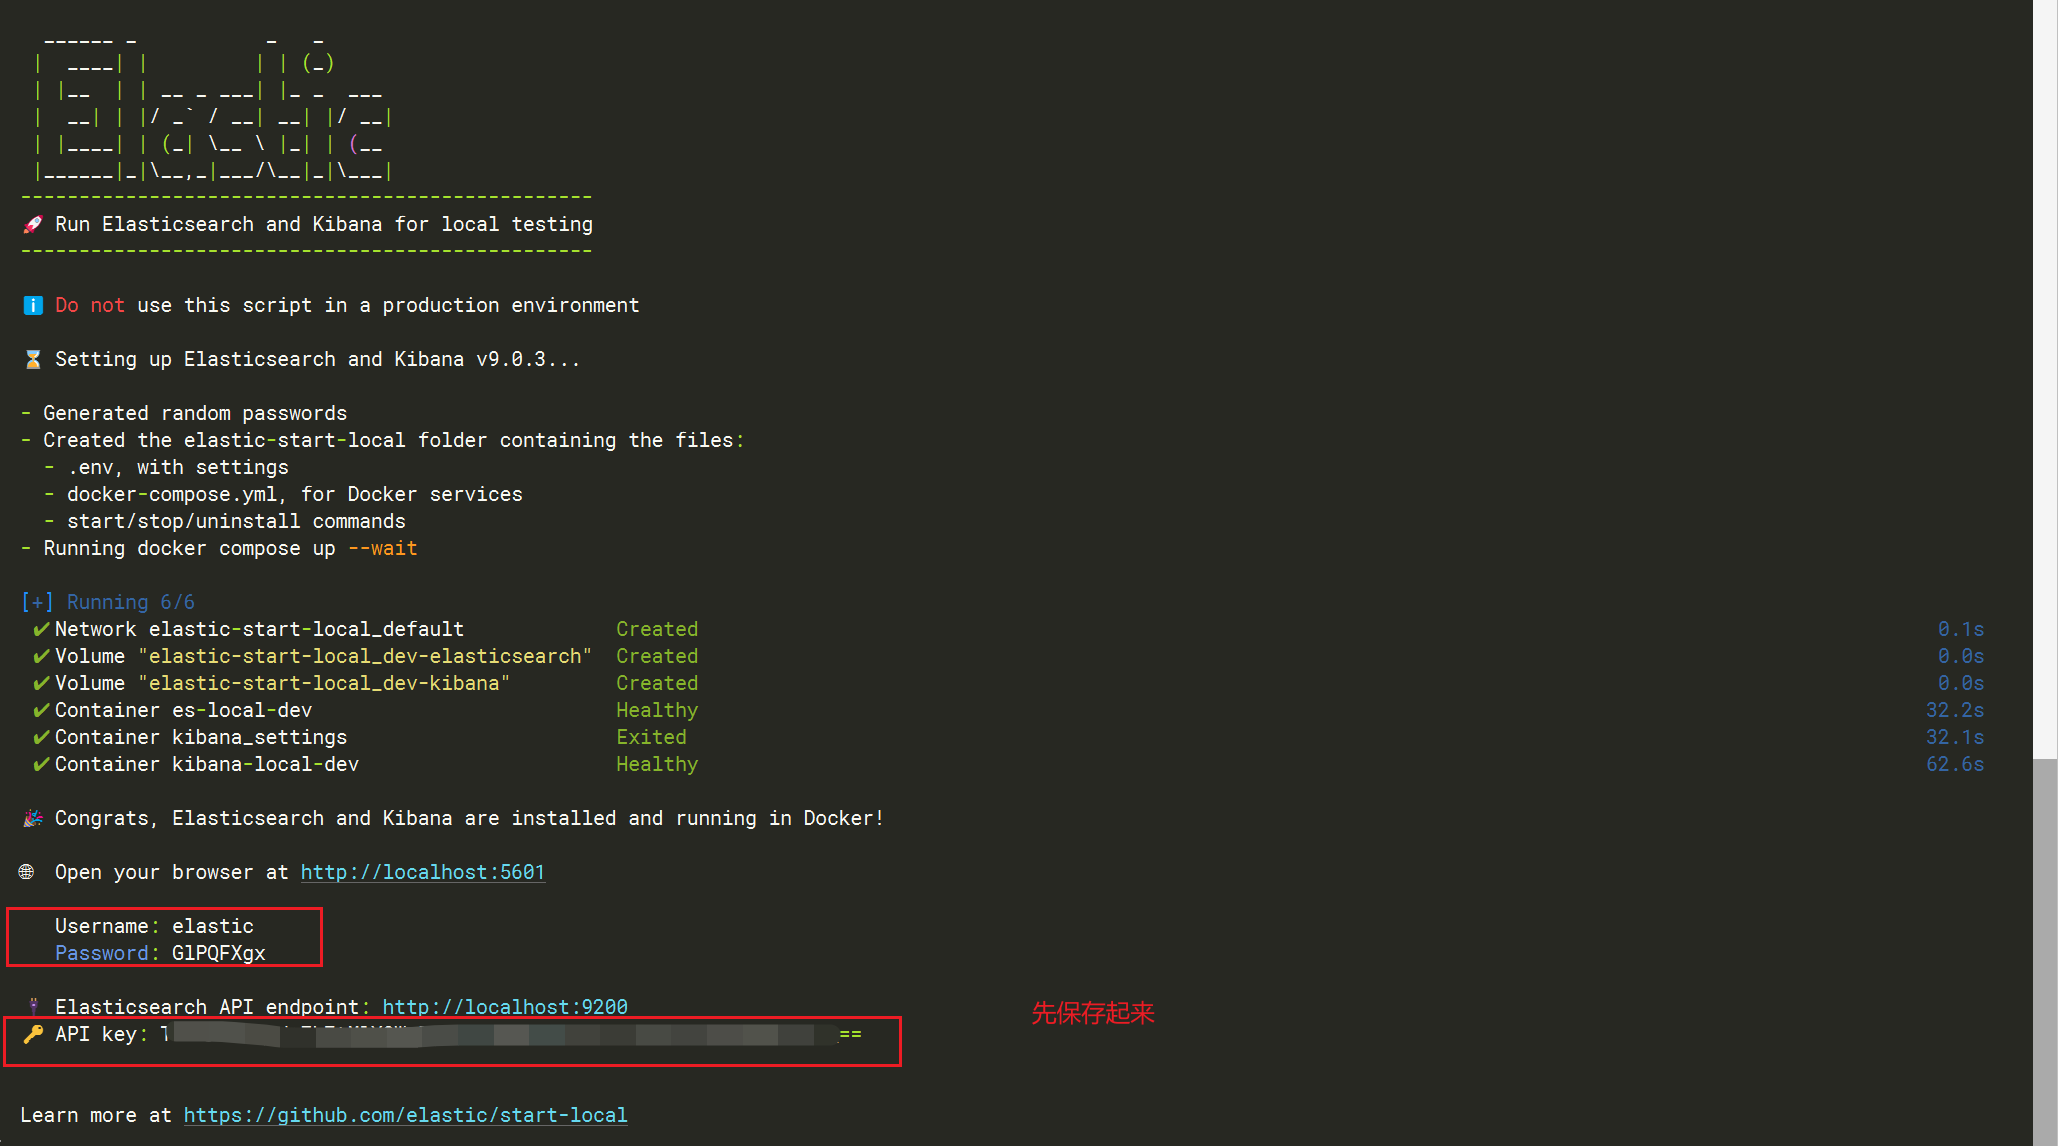The height and width of the screenshot is (1146, 2058).
Task: Click the 'API key:' label
Action: click(x=101, y=1034)
